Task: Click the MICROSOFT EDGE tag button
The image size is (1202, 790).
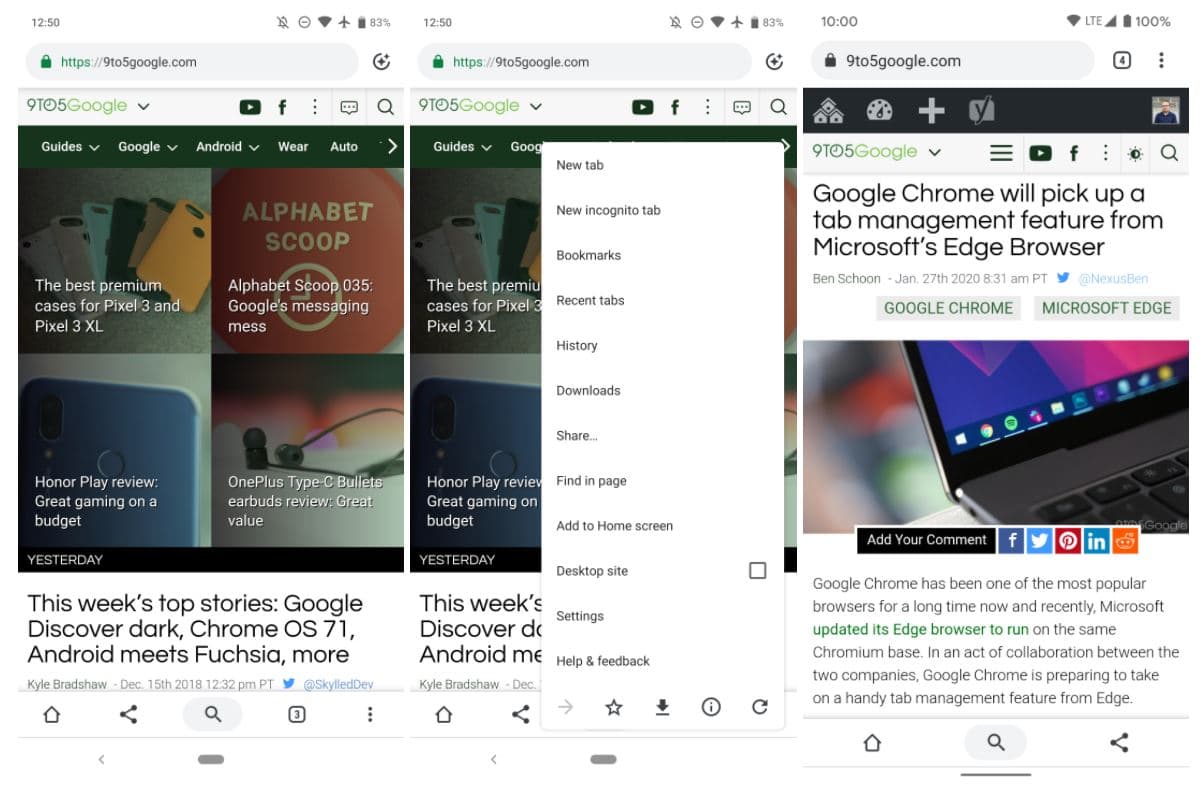Action: pos(1106,308)
